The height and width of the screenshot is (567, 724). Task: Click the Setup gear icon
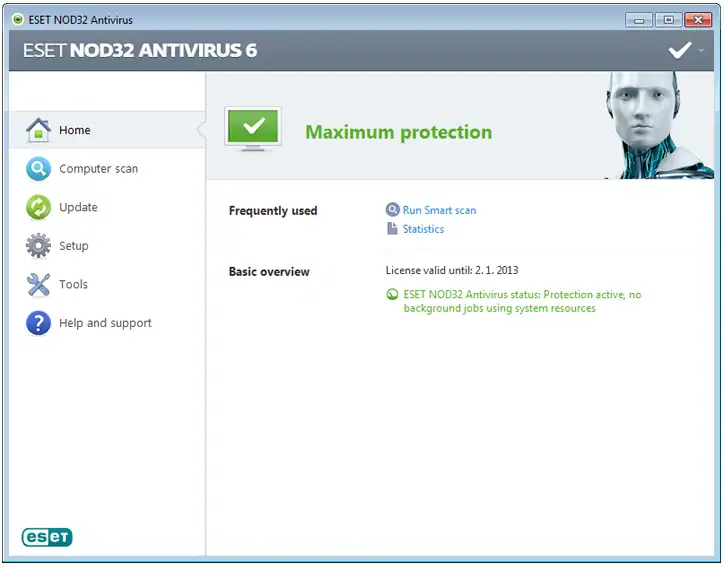point(38,246)
